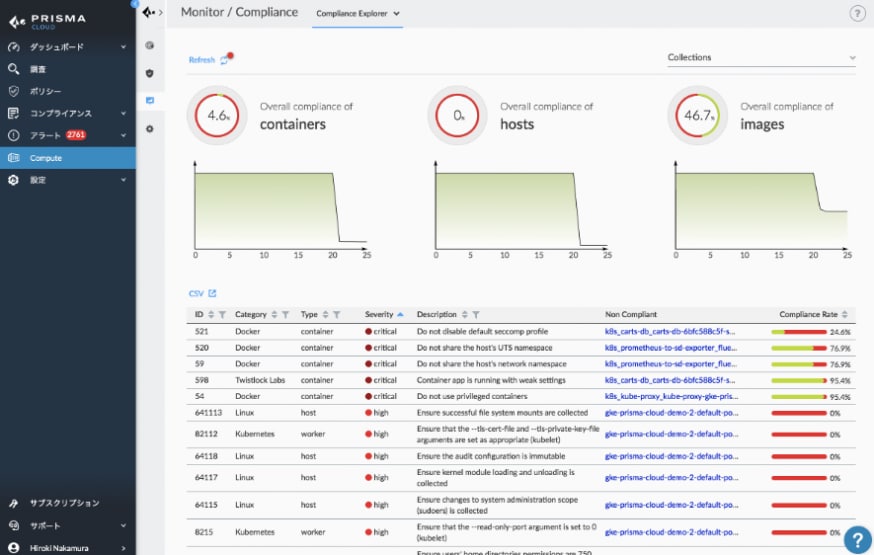This screenshot has height=555, width=874.
Task: Expand the ダッシュボード menu chevron
Action: click(123, 47)
